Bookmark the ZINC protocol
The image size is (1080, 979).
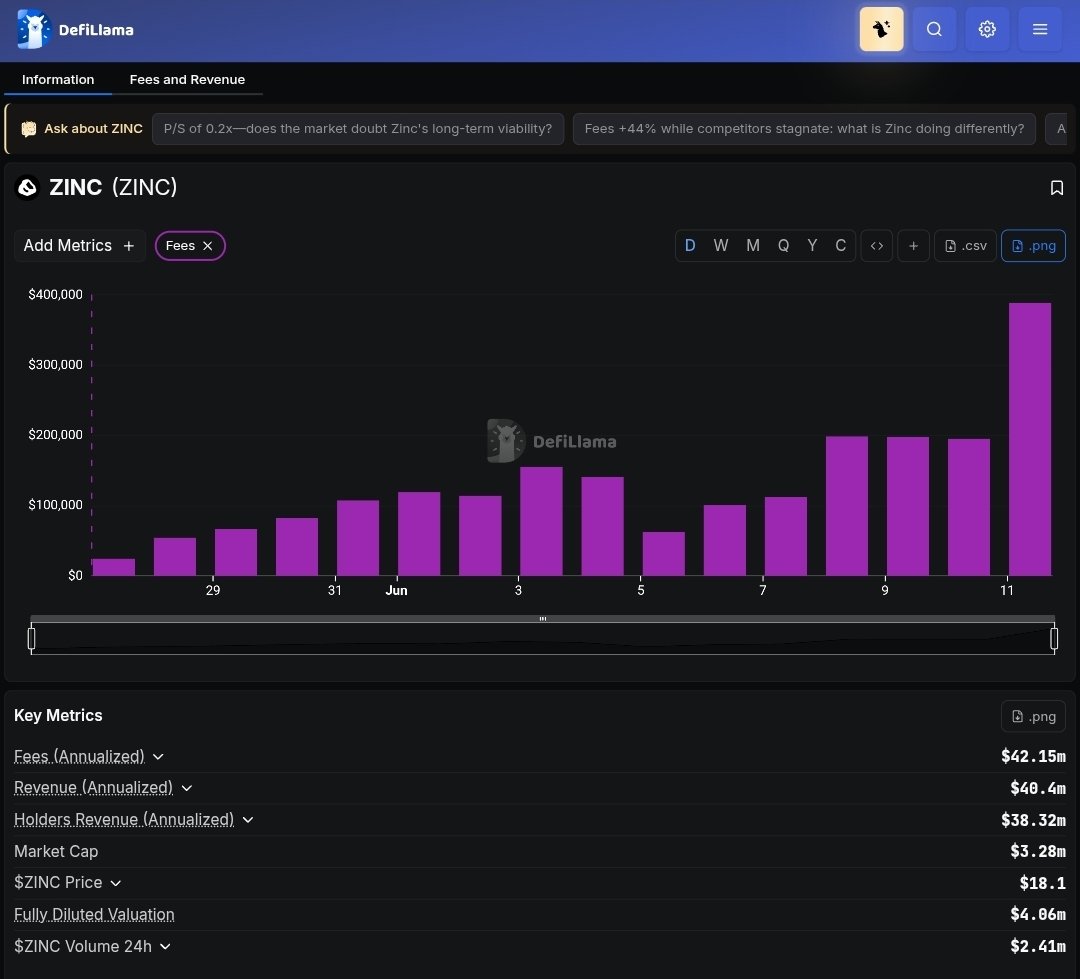click(x=1057, y=187)
